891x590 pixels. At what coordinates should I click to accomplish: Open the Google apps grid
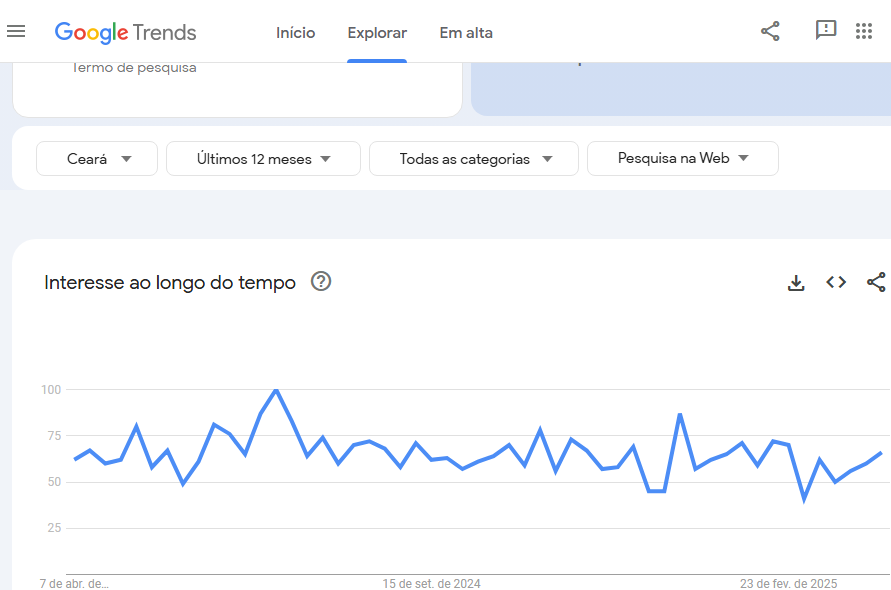(864, 31)
